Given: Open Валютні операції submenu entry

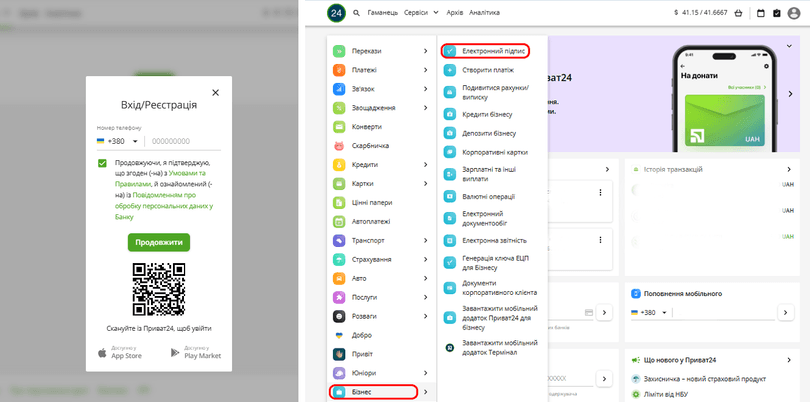Looking at the screenshot, I should point(487,197).
